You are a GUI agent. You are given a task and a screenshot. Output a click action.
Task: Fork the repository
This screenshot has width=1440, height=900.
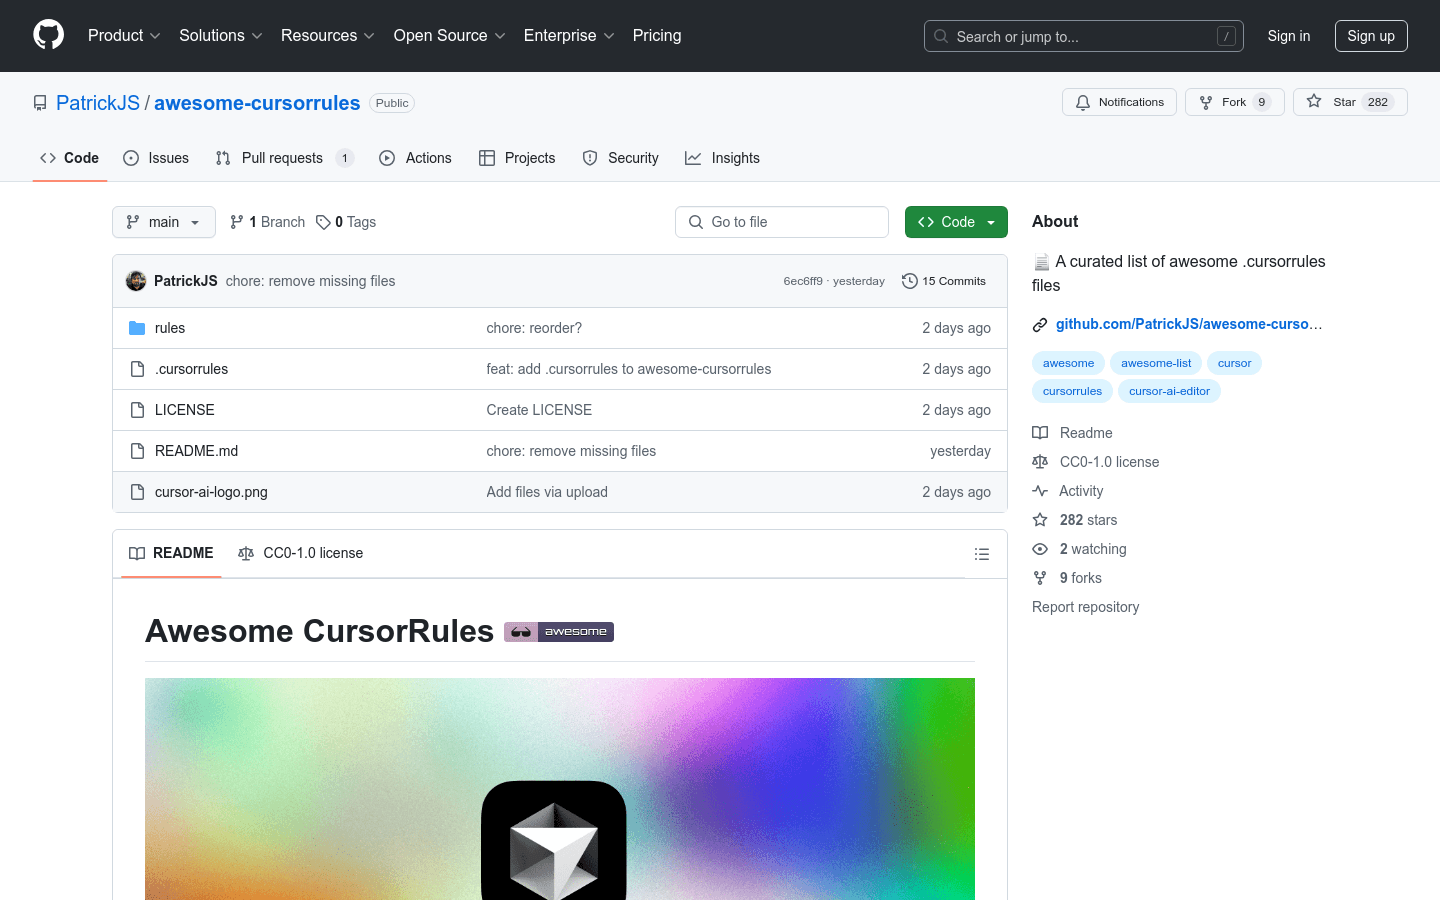(1235, 102)
